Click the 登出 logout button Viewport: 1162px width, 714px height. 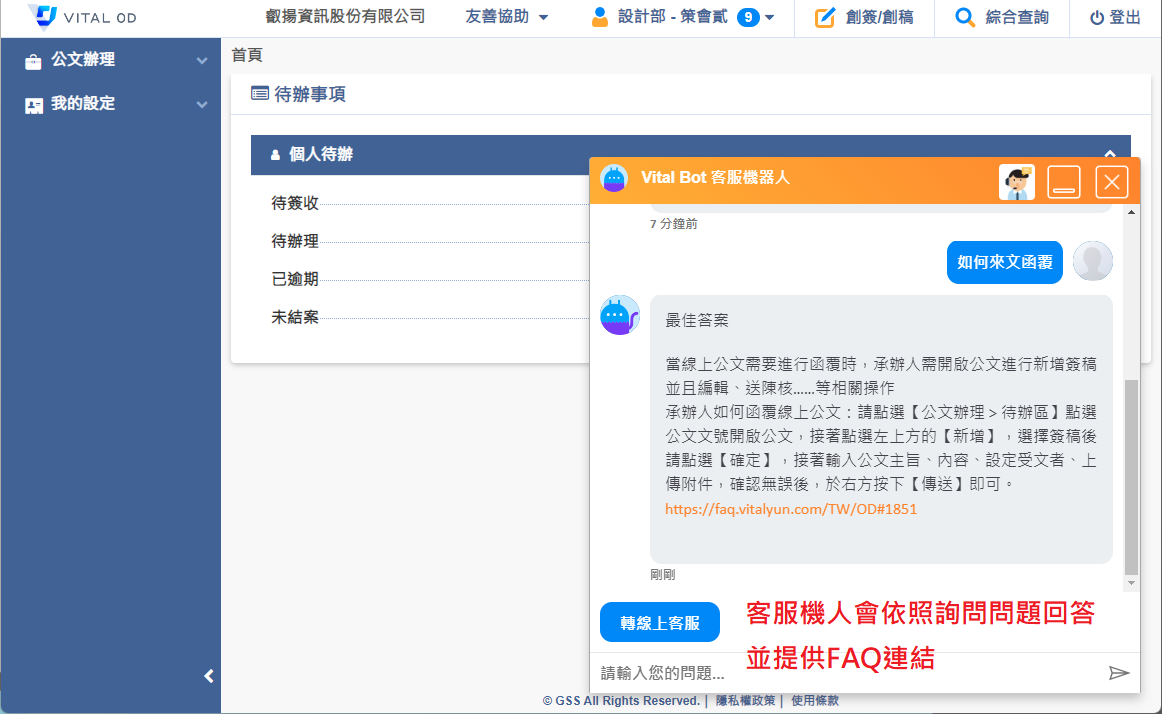[1114, 17]
